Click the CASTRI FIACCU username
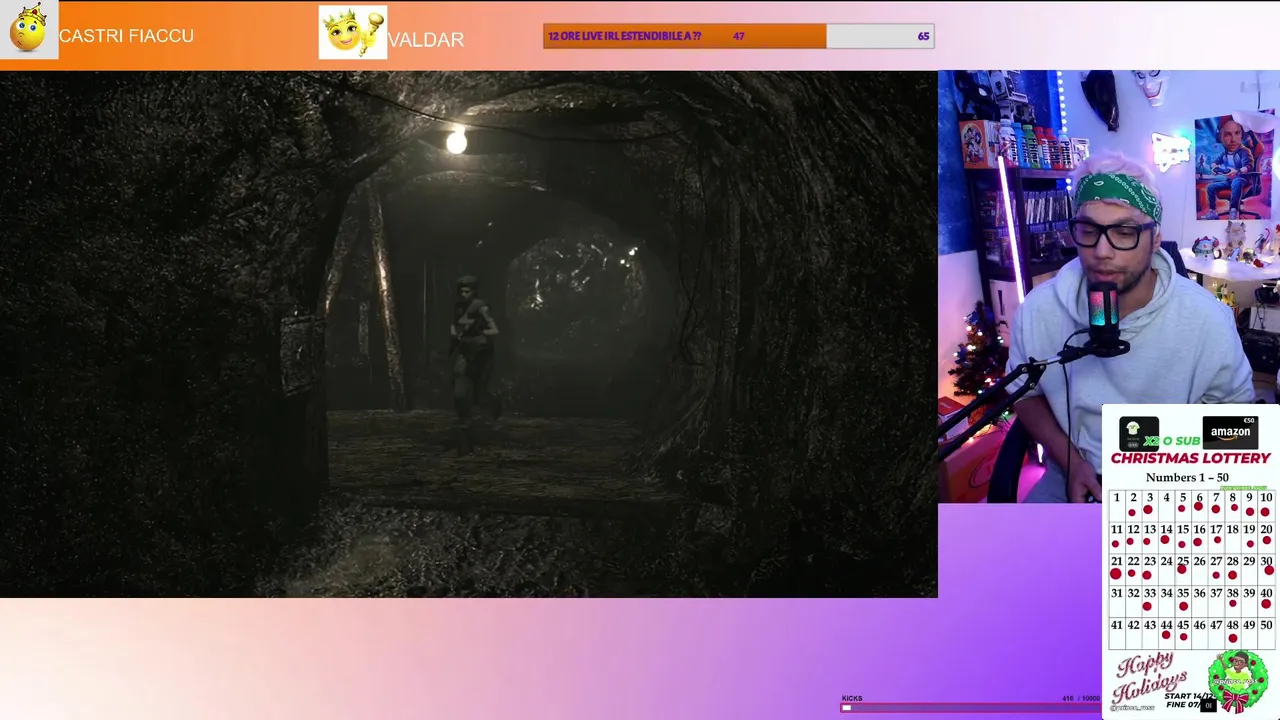This screenshot has height=720, width=1280. (126, 36)
